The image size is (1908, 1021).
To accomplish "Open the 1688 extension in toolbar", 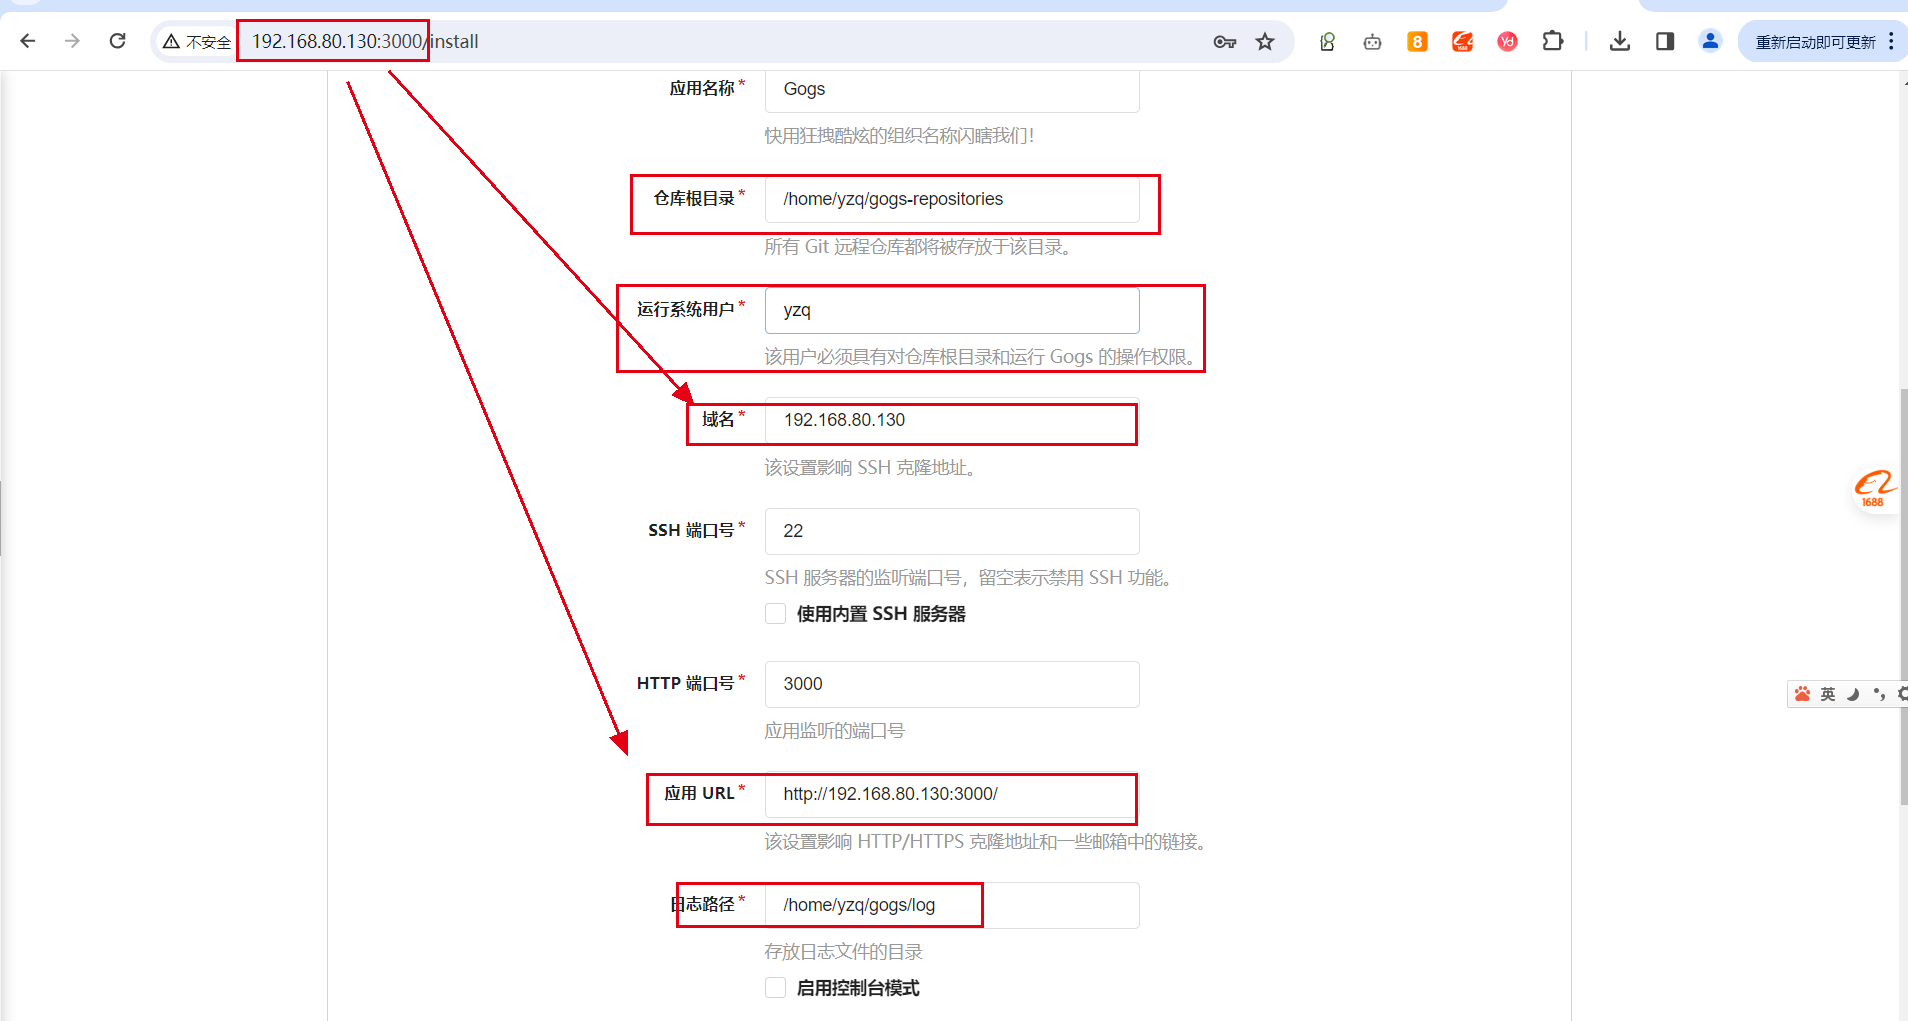I will [1462, 42].
